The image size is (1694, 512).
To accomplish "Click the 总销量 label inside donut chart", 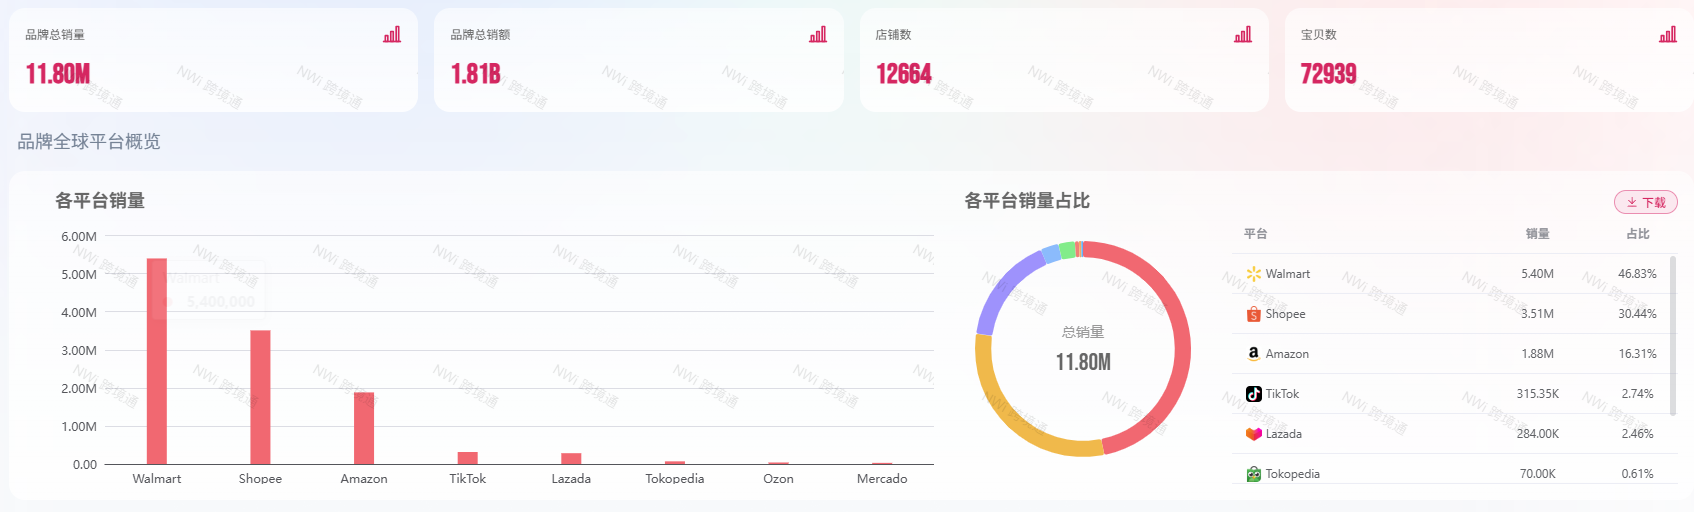I will click(x=1083, y=332).
